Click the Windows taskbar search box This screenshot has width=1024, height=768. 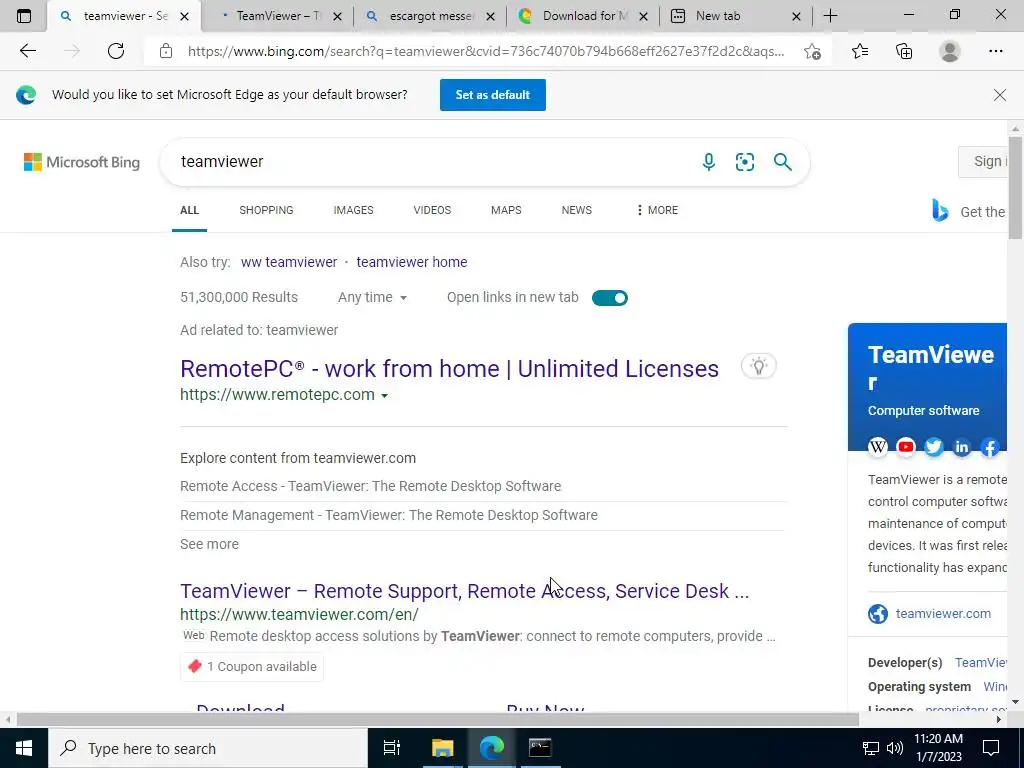(x=208, y=748)
